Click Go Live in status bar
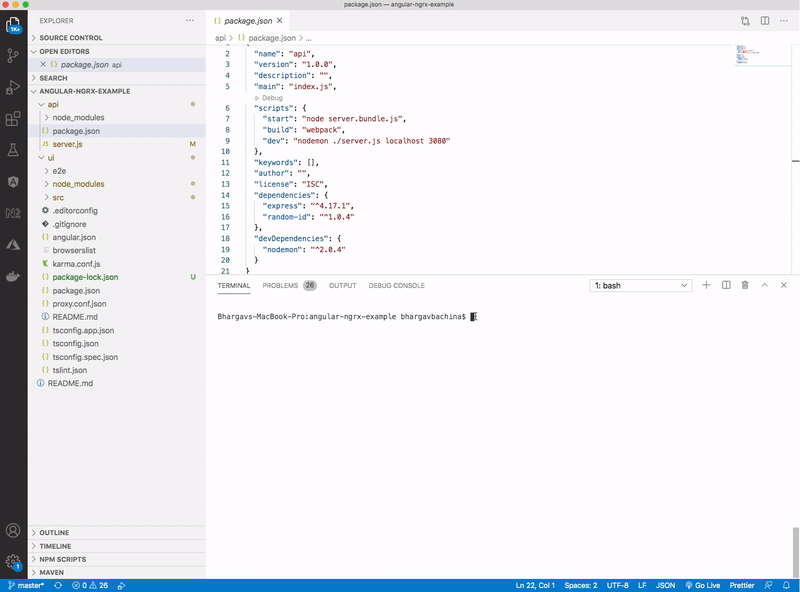 pyautogui.click(x=703, y=585)
